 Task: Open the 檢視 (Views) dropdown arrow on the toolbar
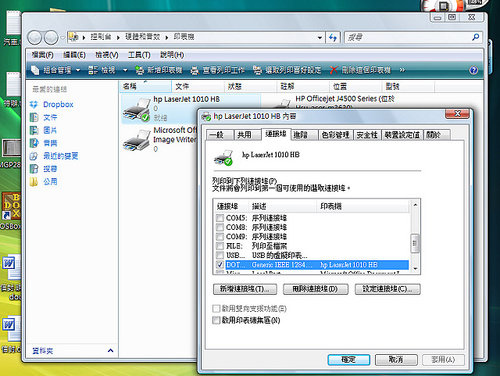click(125, 70)
